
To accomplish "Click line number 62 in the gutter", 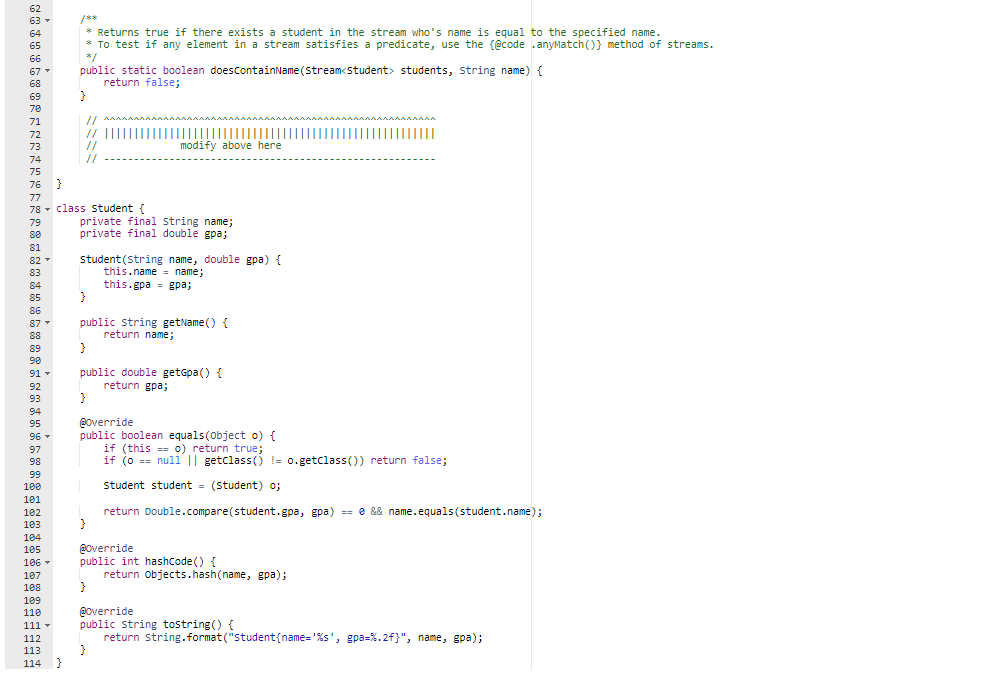I will pos(35,8).
